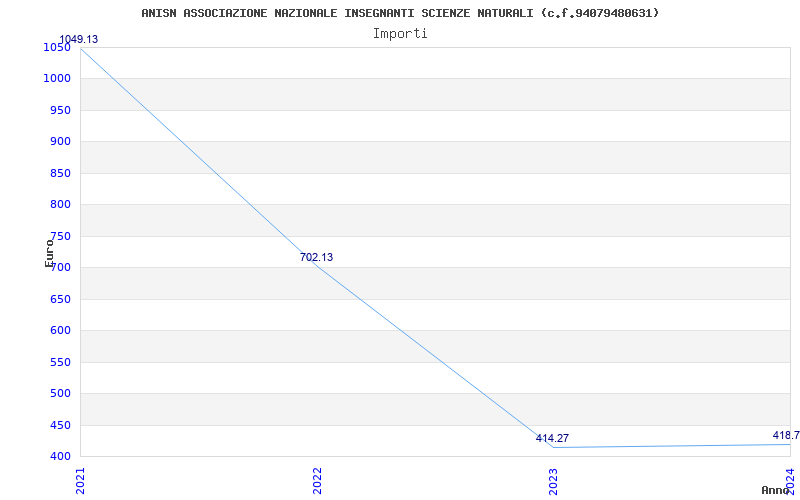The height and width of the screenshot is (500, 800).
Task: Click the 2022 x-axis label
Action: pos(317,481)
